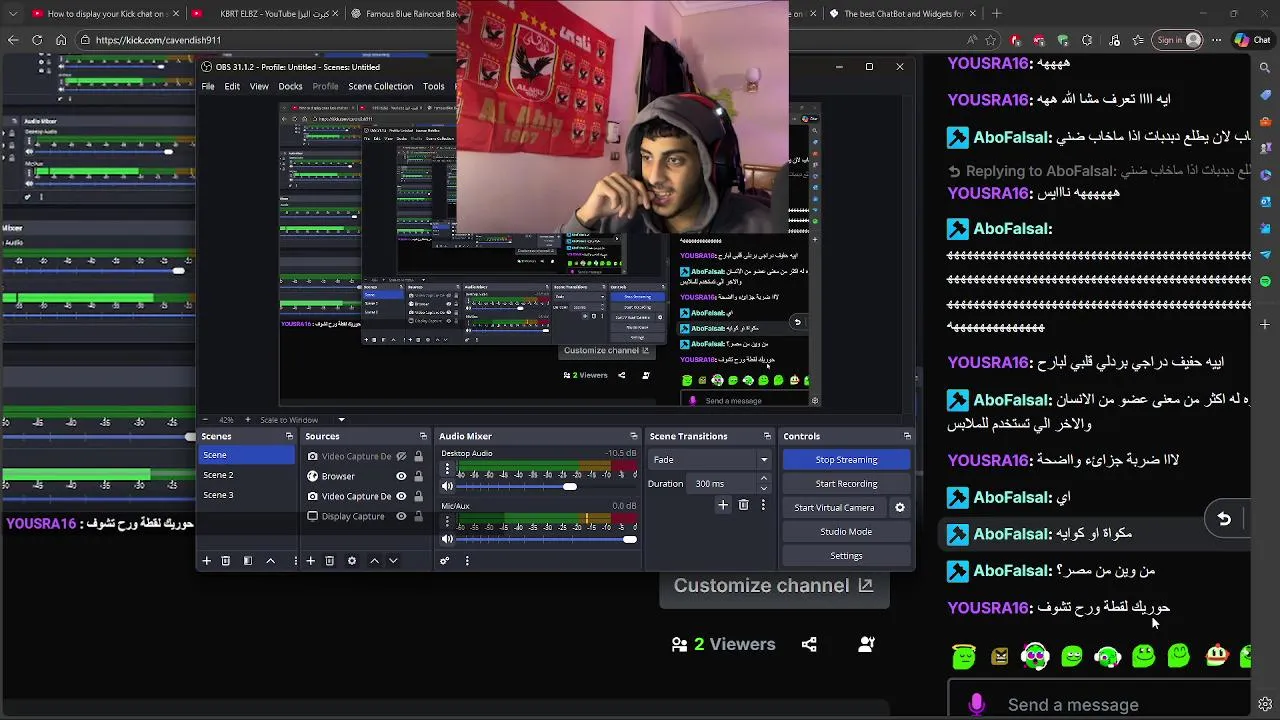This screenshot has width=1280, height=720.
Task: Add a new scene with plus icon
Action: [x=207, y=561]
